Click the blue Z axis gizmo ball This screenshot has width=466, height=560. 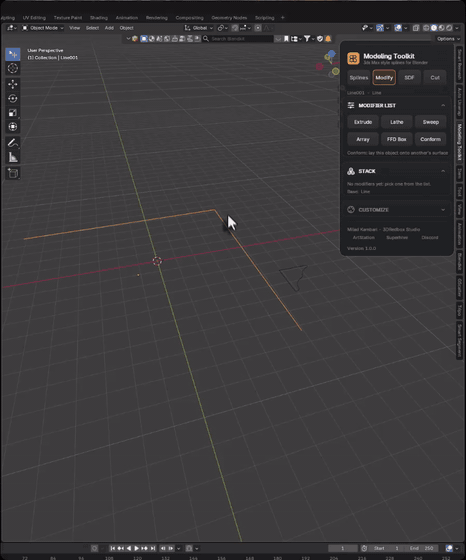coord(332,54)
